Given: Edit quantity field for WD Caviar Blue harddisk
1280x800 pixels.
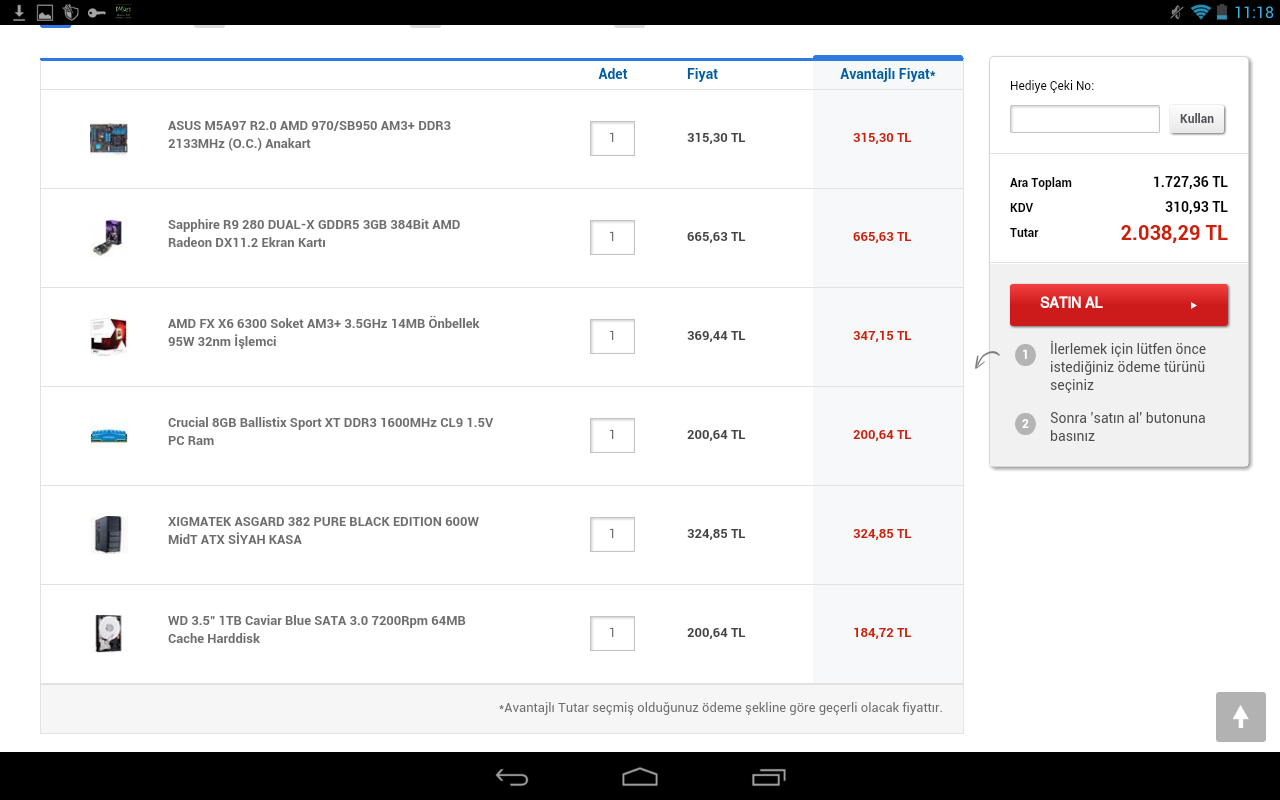Looking at the screenshot, I should [x=612, y=633].
